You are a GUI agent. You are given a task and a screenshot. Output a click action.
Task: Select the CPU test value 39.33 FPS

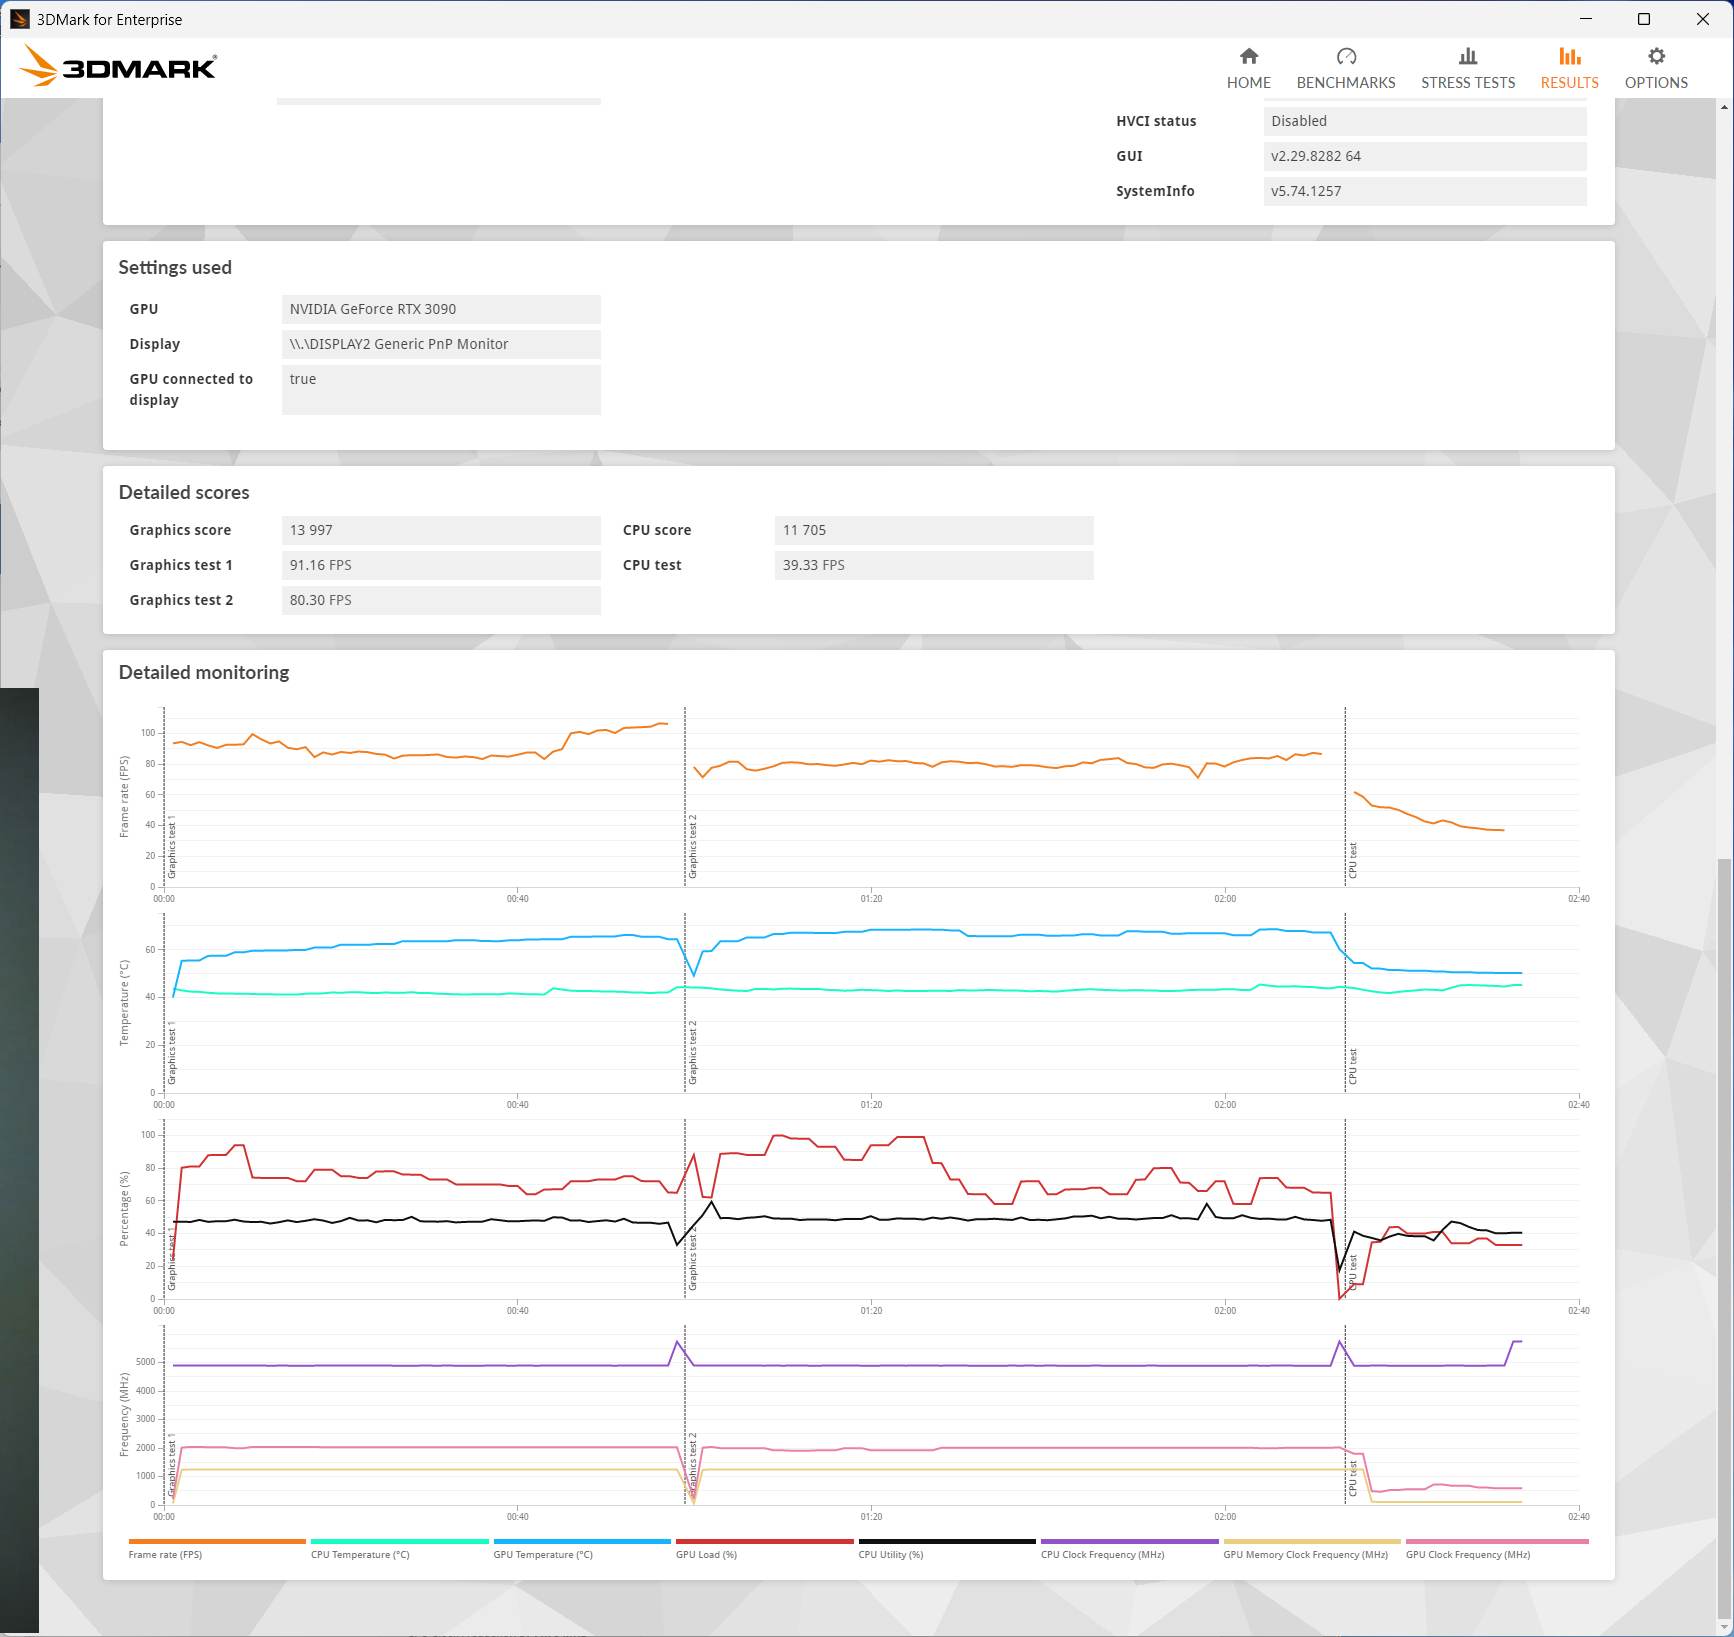click(x=934, y=565)
